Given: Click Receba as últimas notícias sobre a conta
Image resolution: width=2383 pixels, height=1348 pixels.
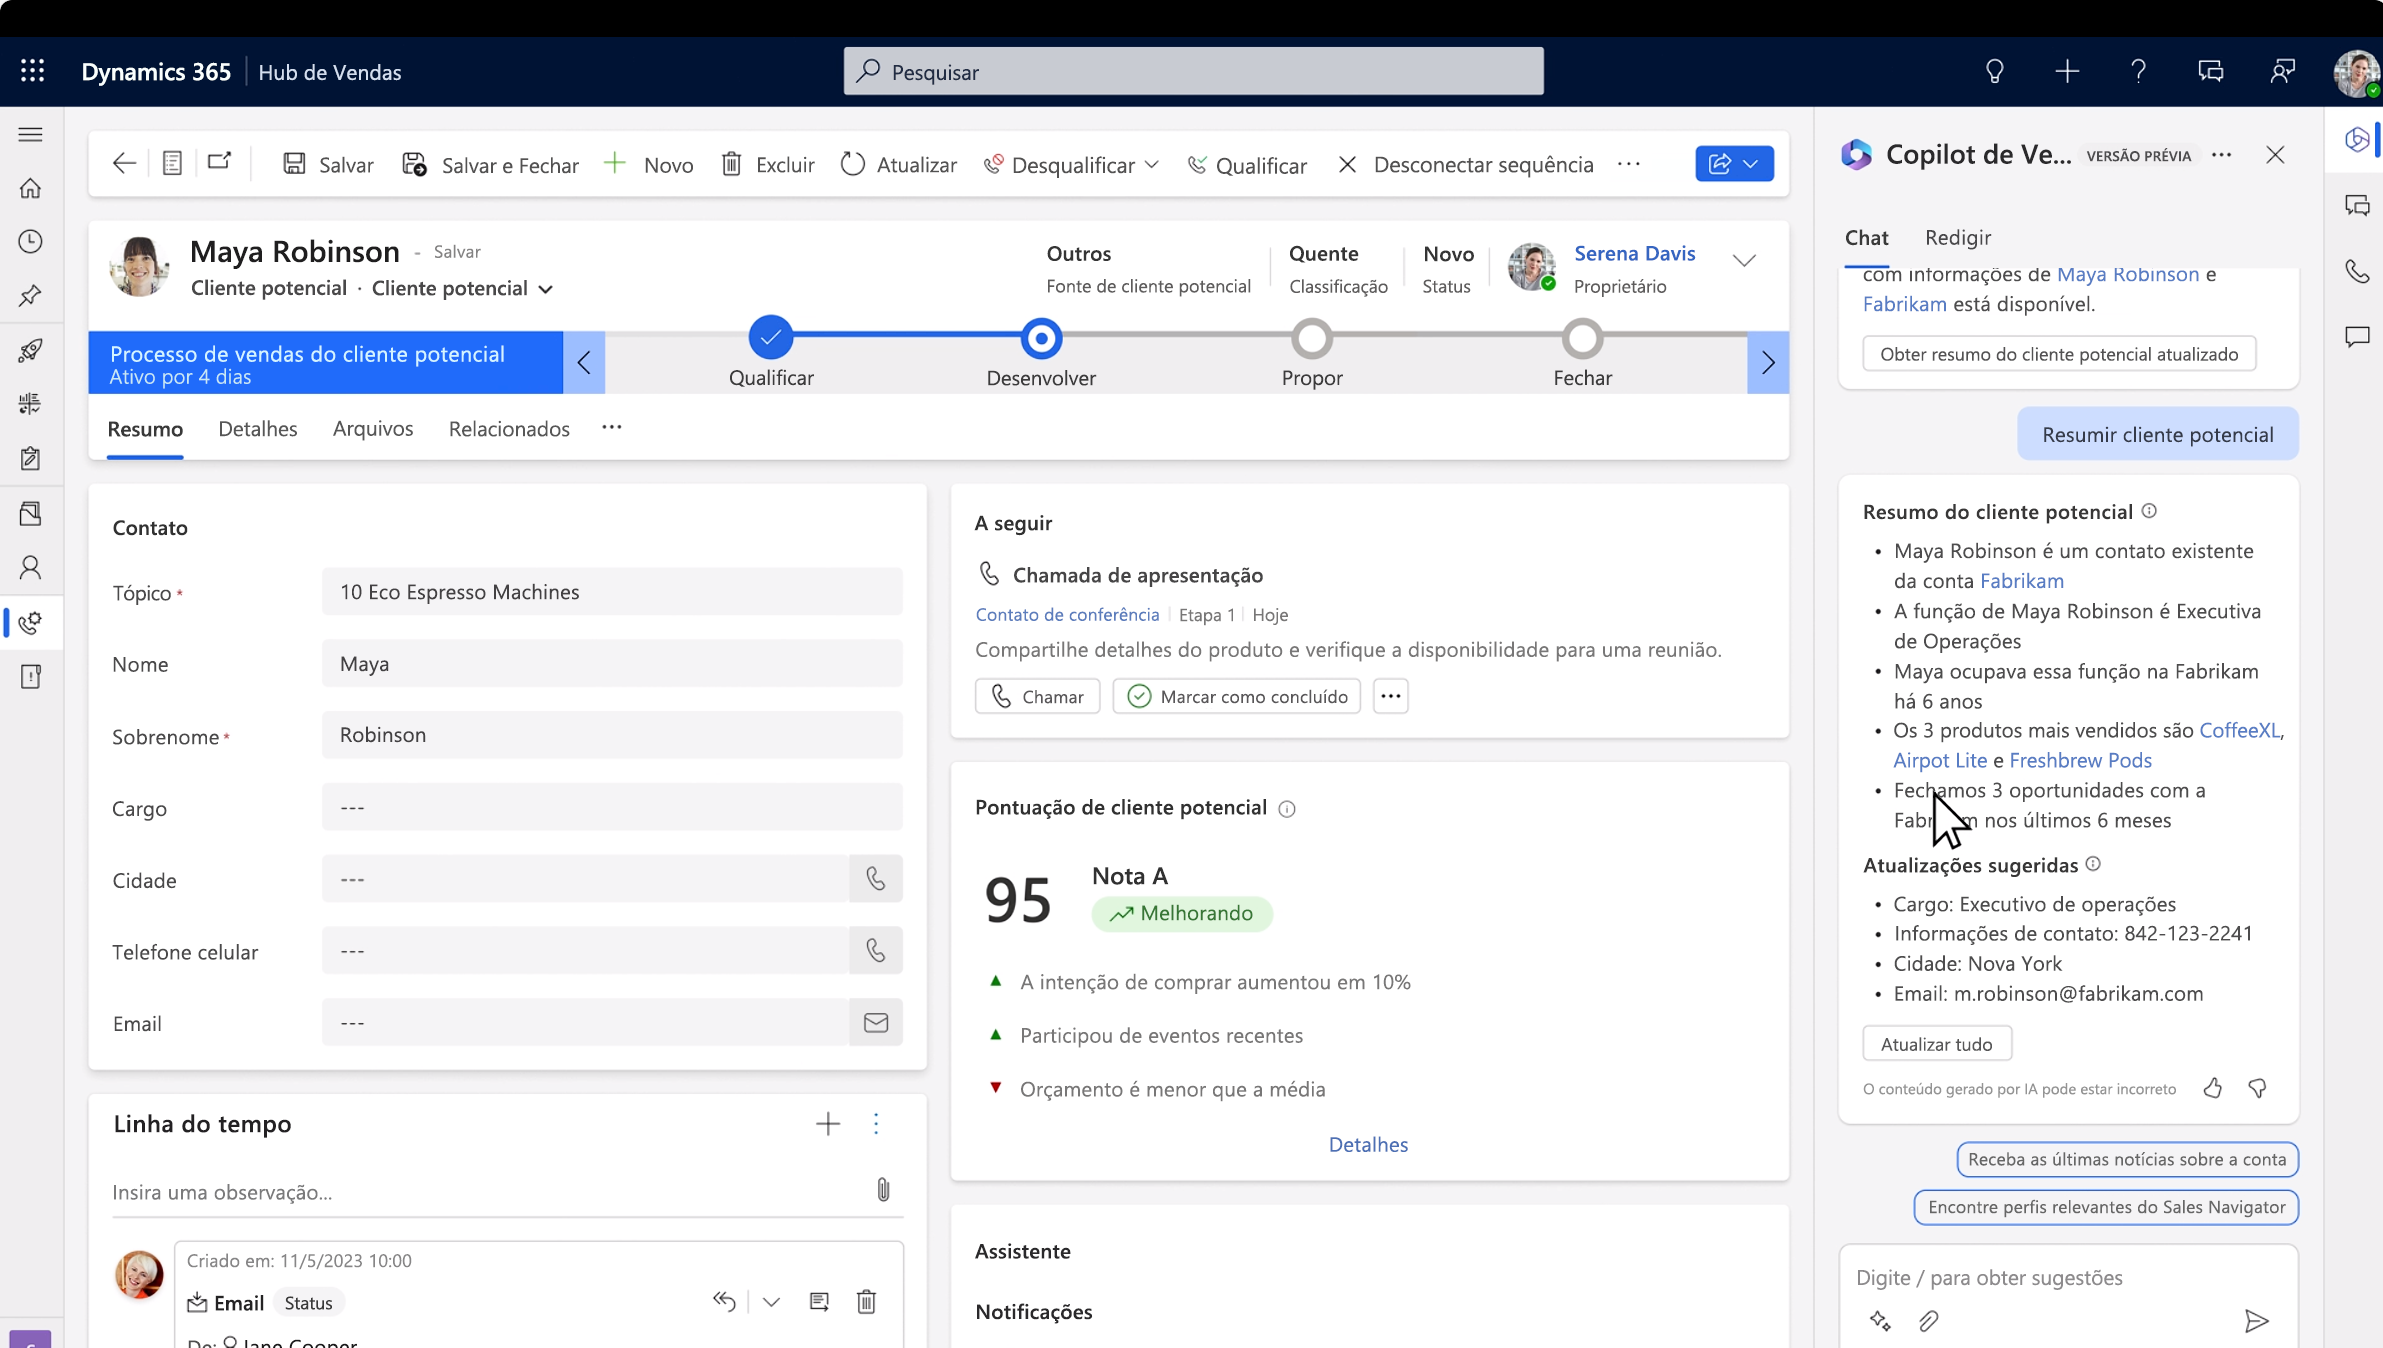Looking at the screenshot, I should pos(2127,1159).
